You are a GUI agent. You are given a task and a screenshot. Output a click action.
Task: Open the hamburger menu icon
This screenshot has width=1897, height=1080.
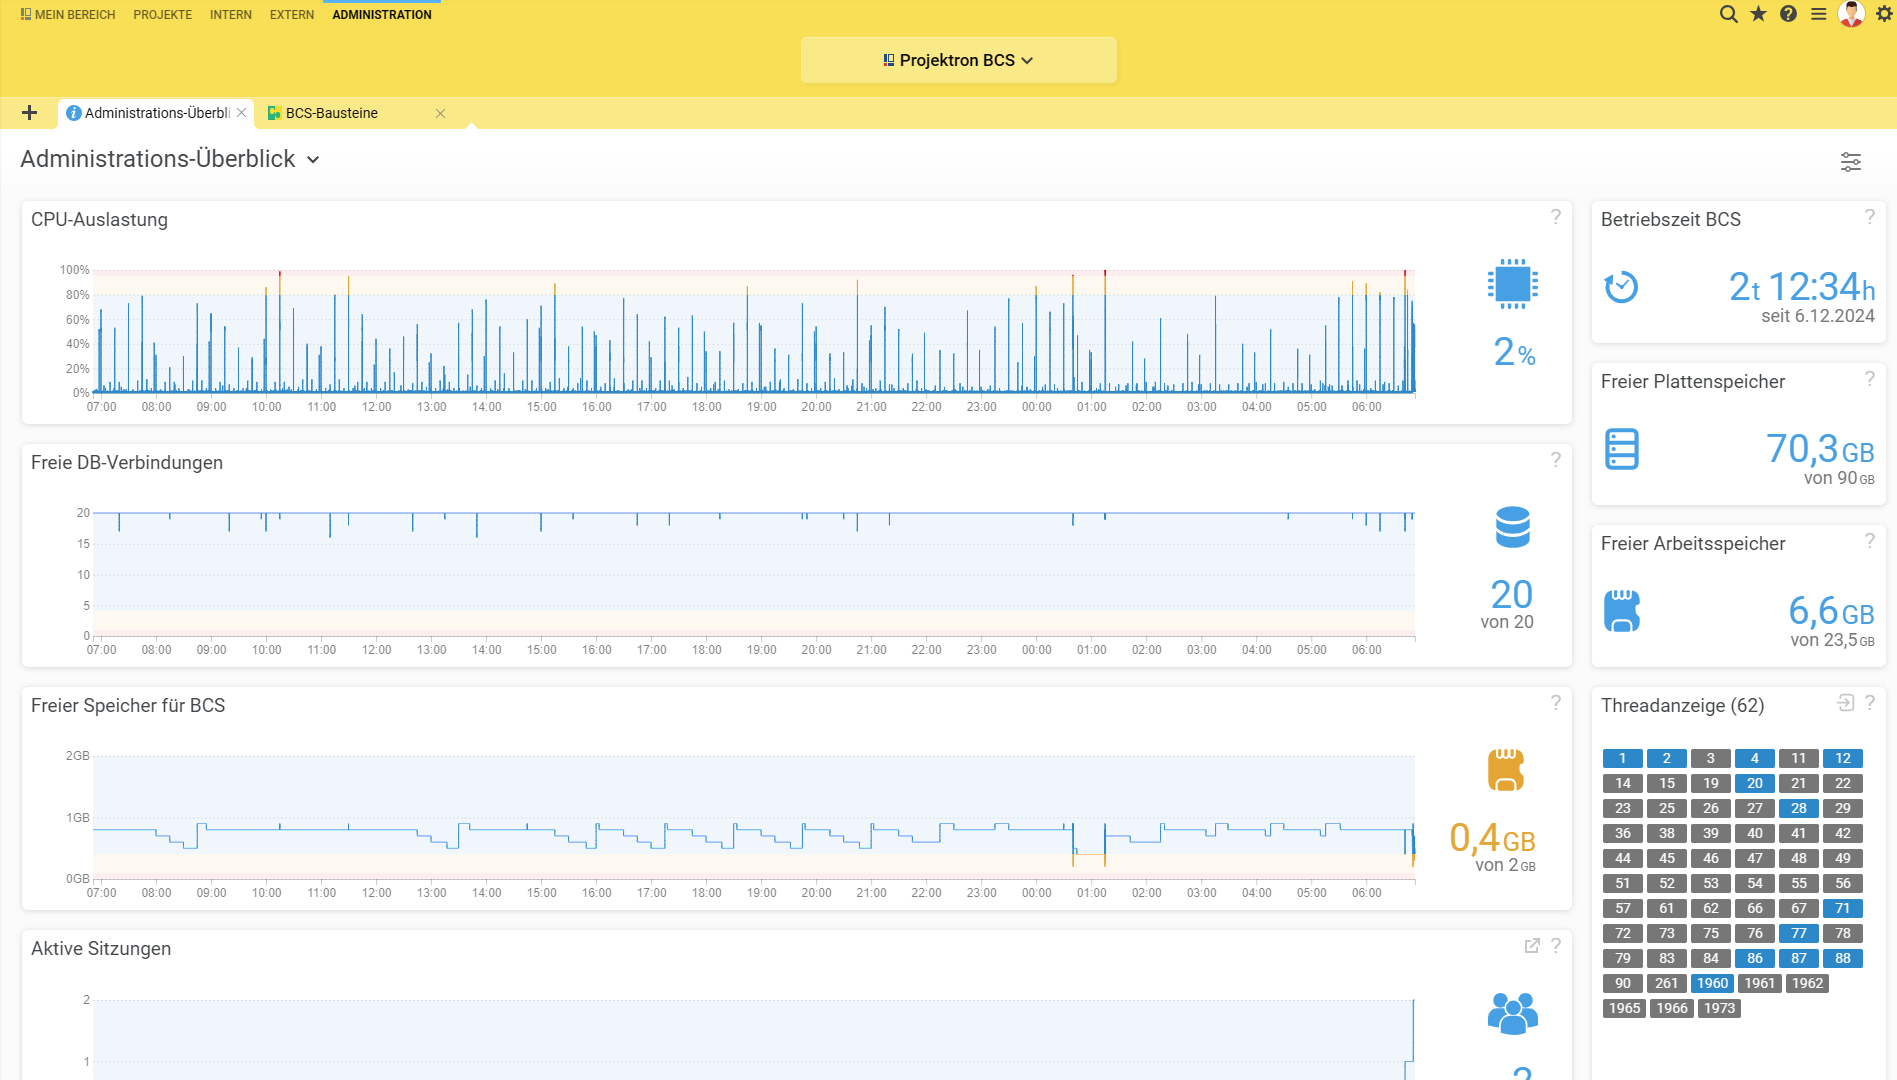point(1818,14)
